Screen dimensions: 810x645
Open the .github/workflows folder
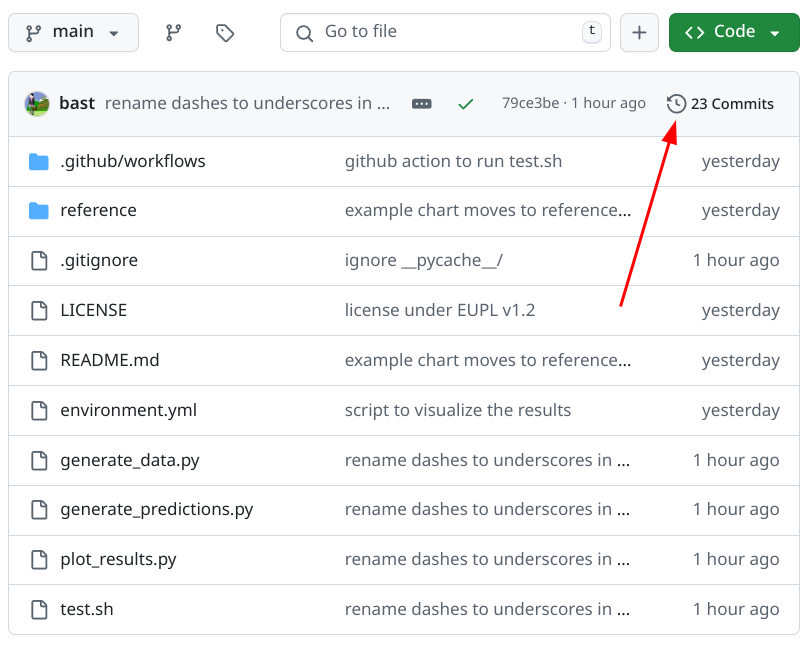[133, 161]
